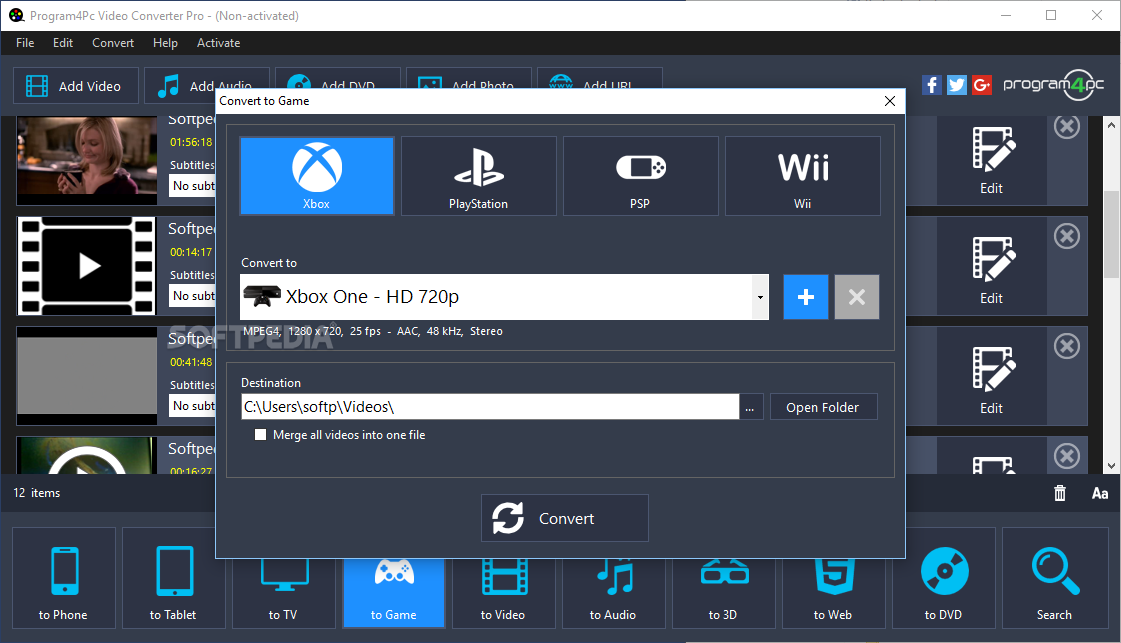This screenshot has height=643, width=1121.
Task: Open subtitles dropdown for 00:14:17 video
Action: pos(193,296)
